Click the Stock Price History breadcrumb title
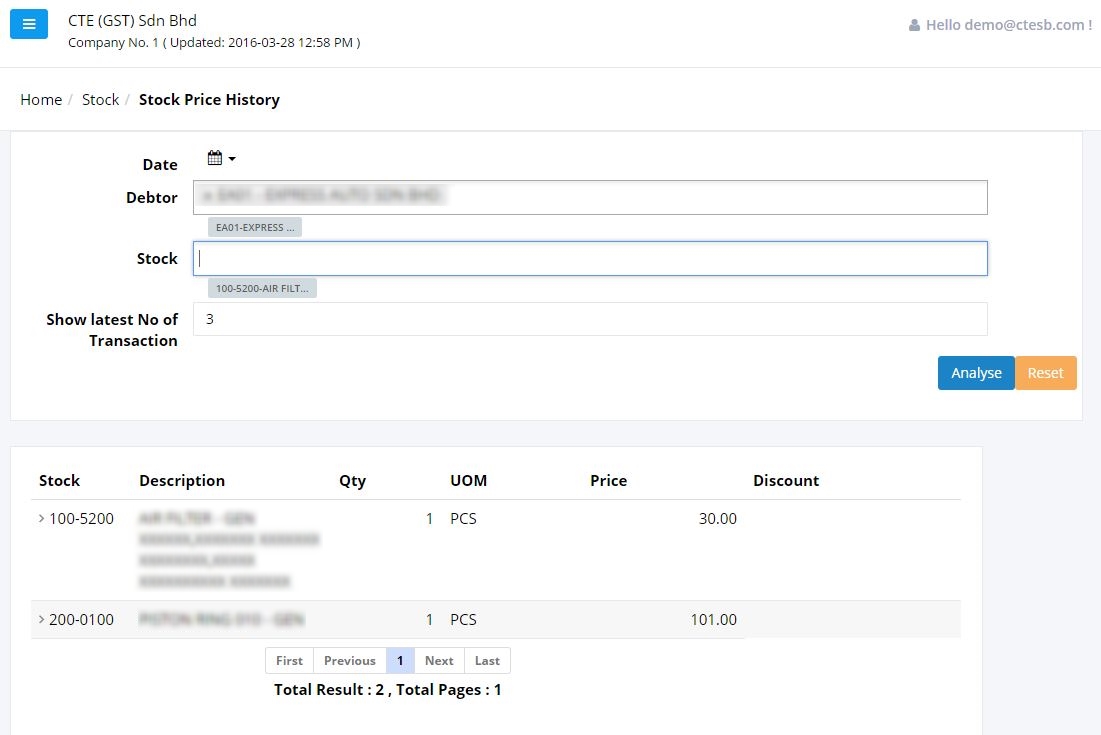This screenshot has width=1101, height=735. point(209,100)
